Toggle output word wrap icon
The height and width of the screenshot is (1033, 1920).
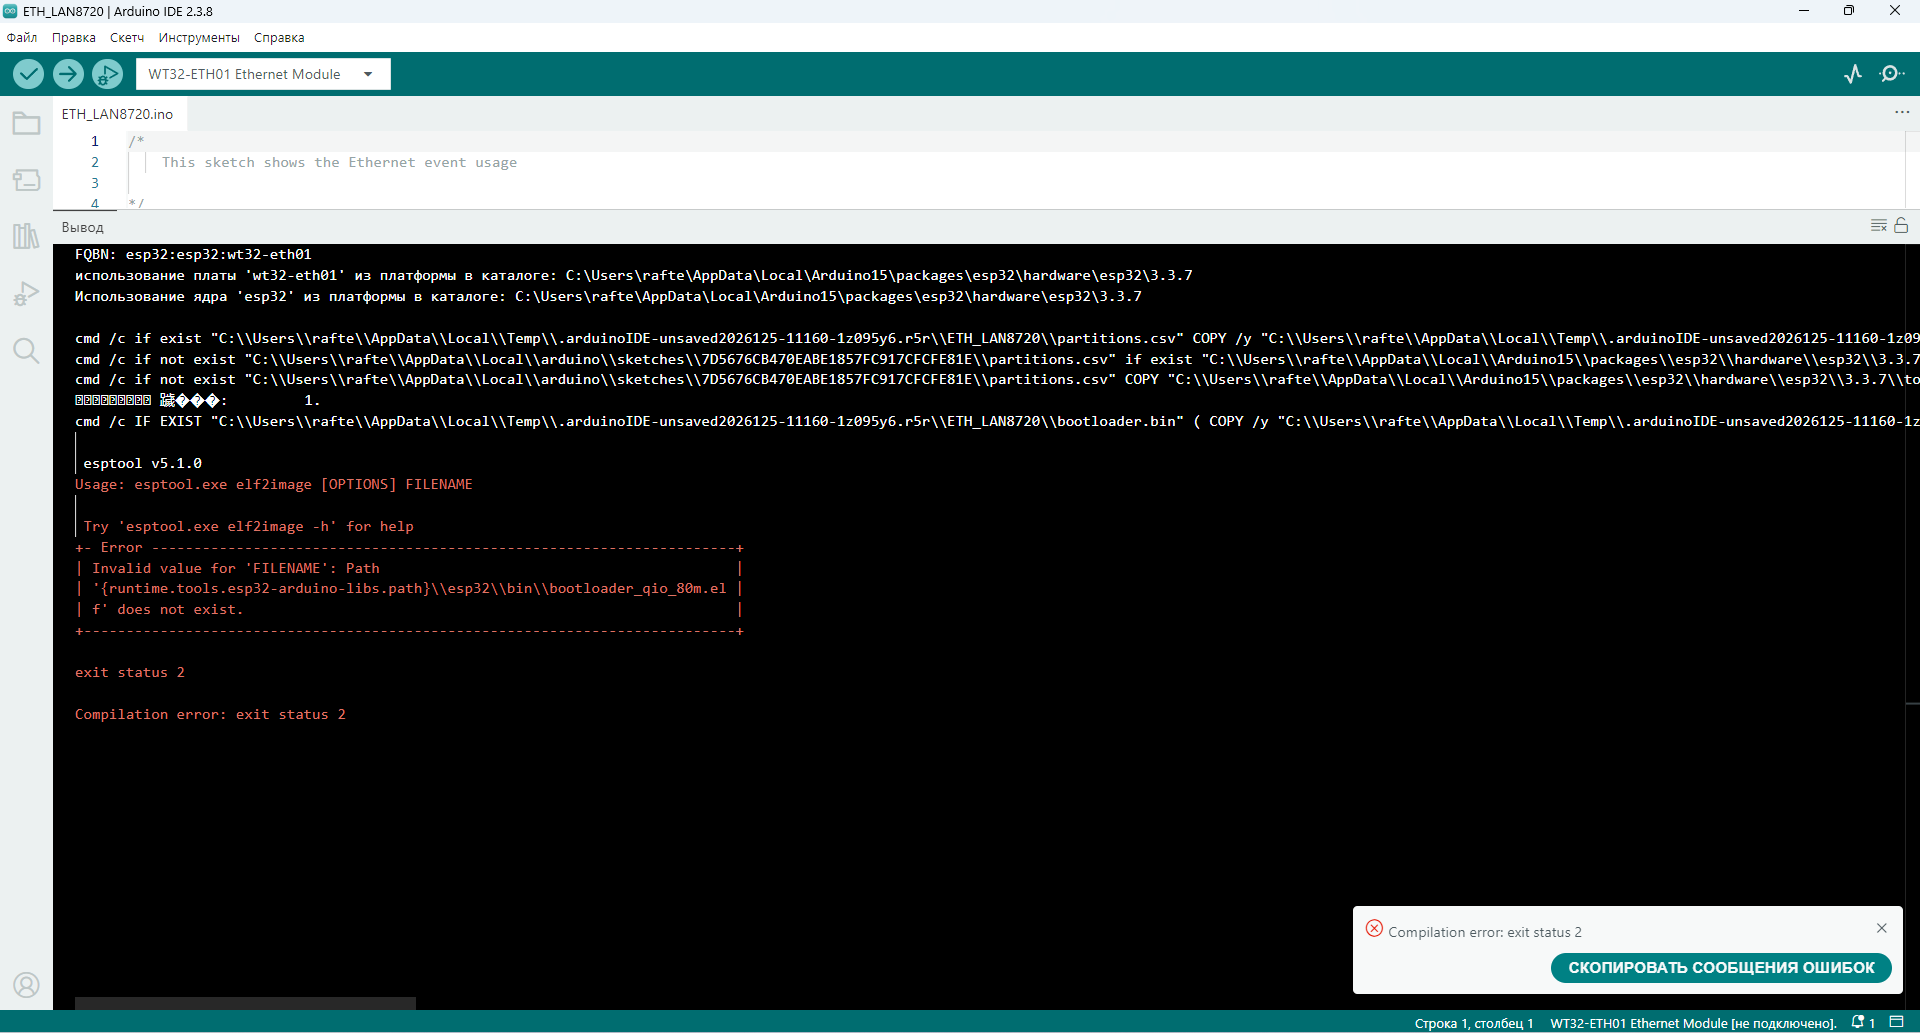click(x=1879, y=226)
